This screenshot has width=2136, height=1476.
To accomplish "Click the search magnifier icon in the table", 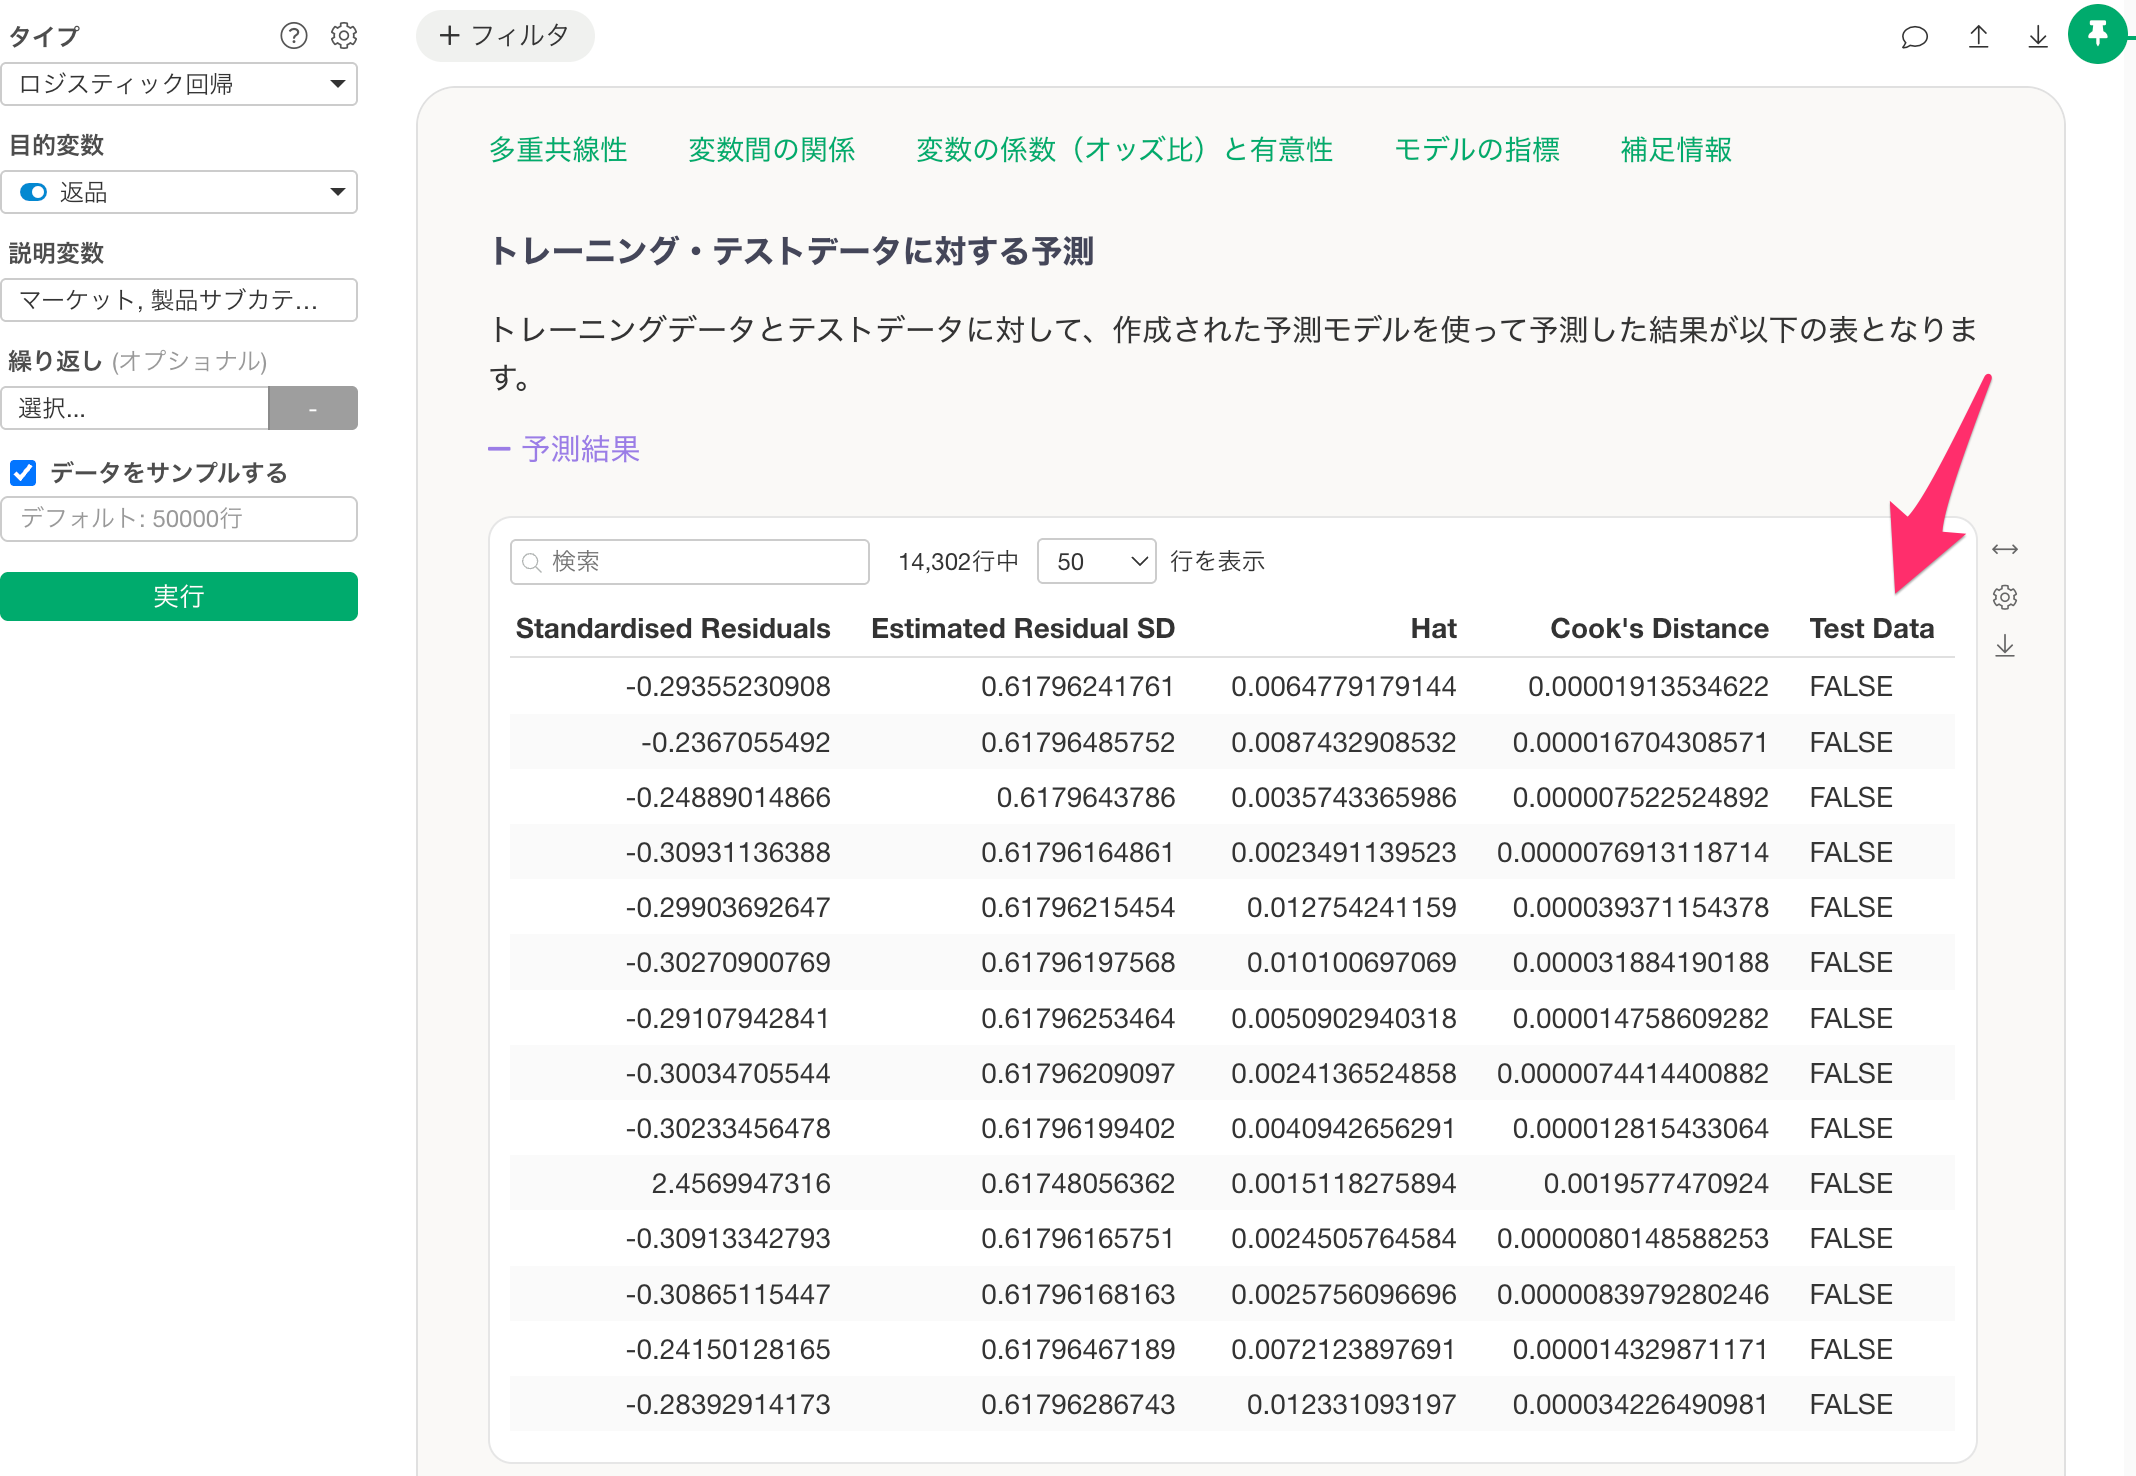I will pyautogui.click(x=532, y=562).
